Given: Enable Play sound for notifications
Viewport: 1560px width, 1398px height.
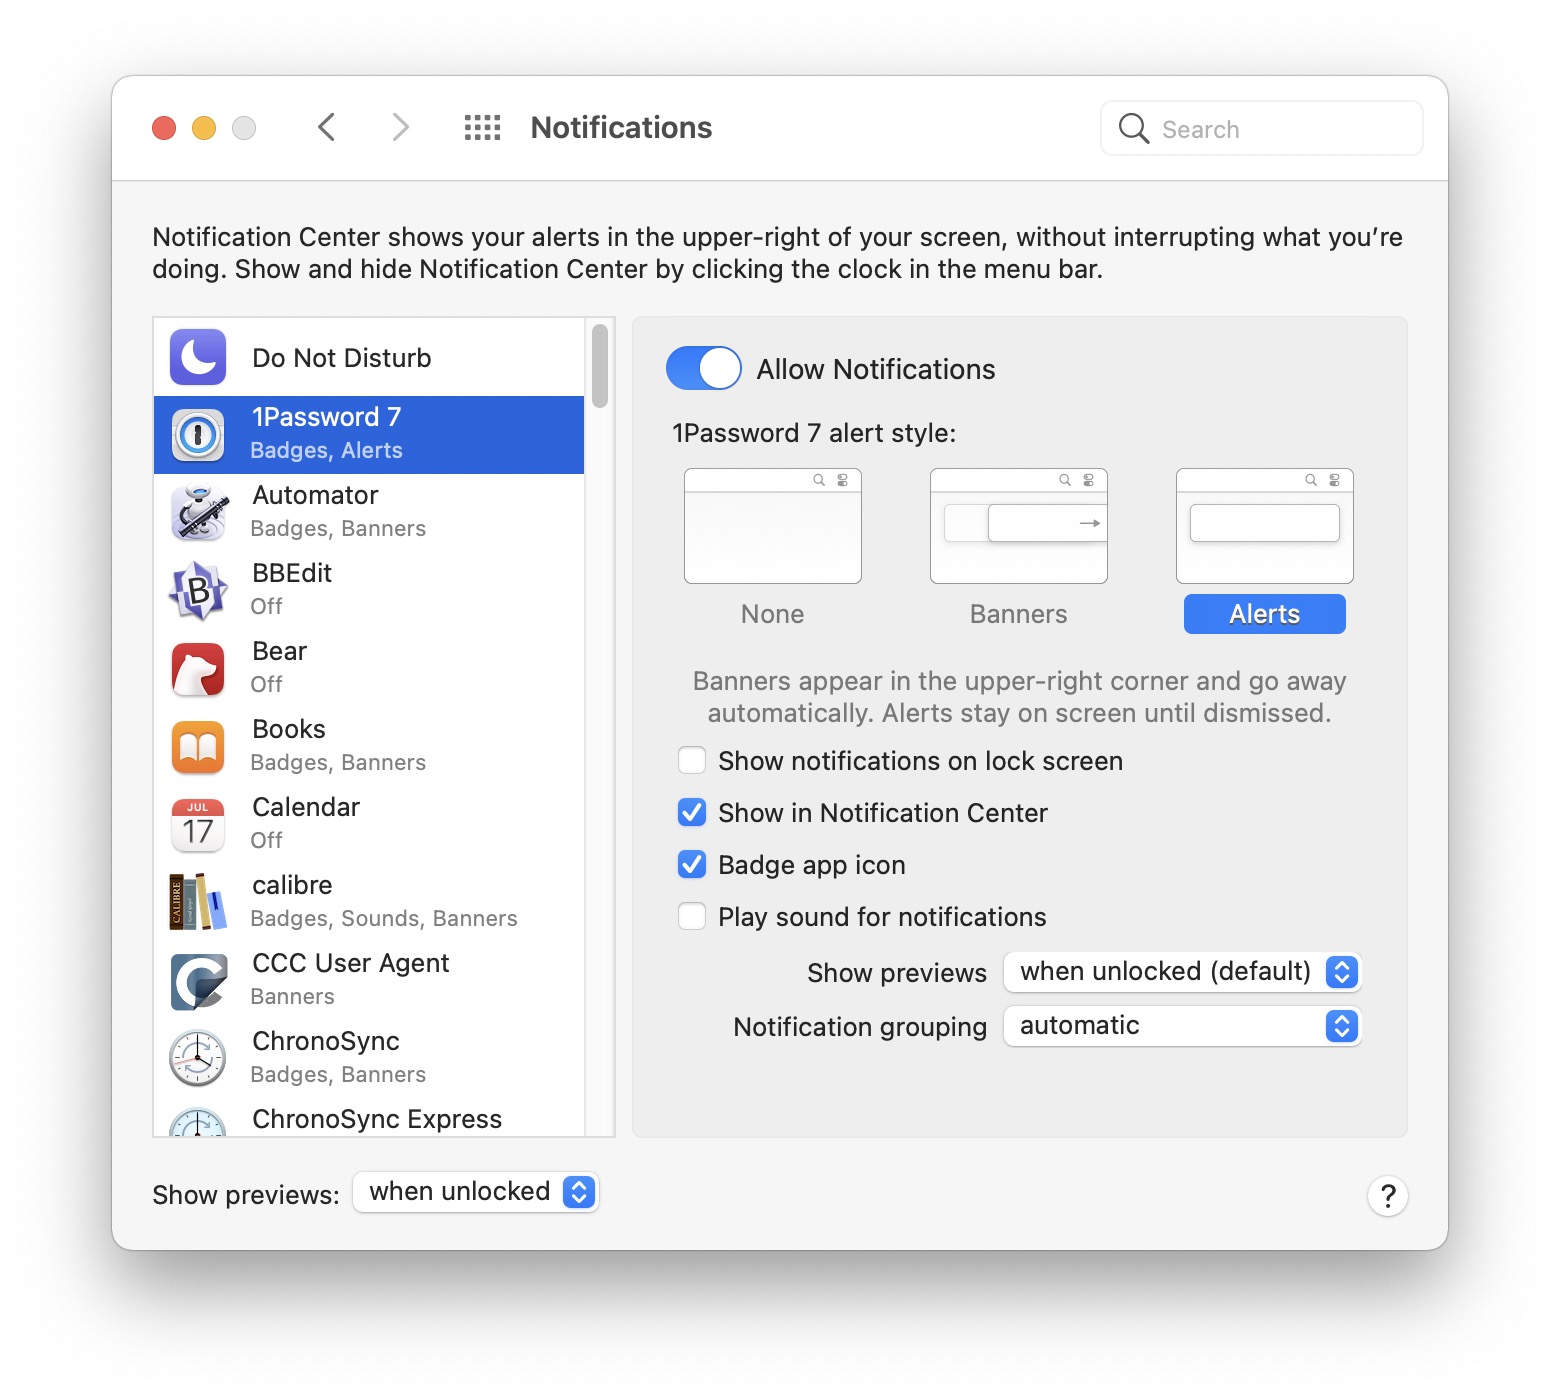Looking at the screenshot, I should (692, 916).
